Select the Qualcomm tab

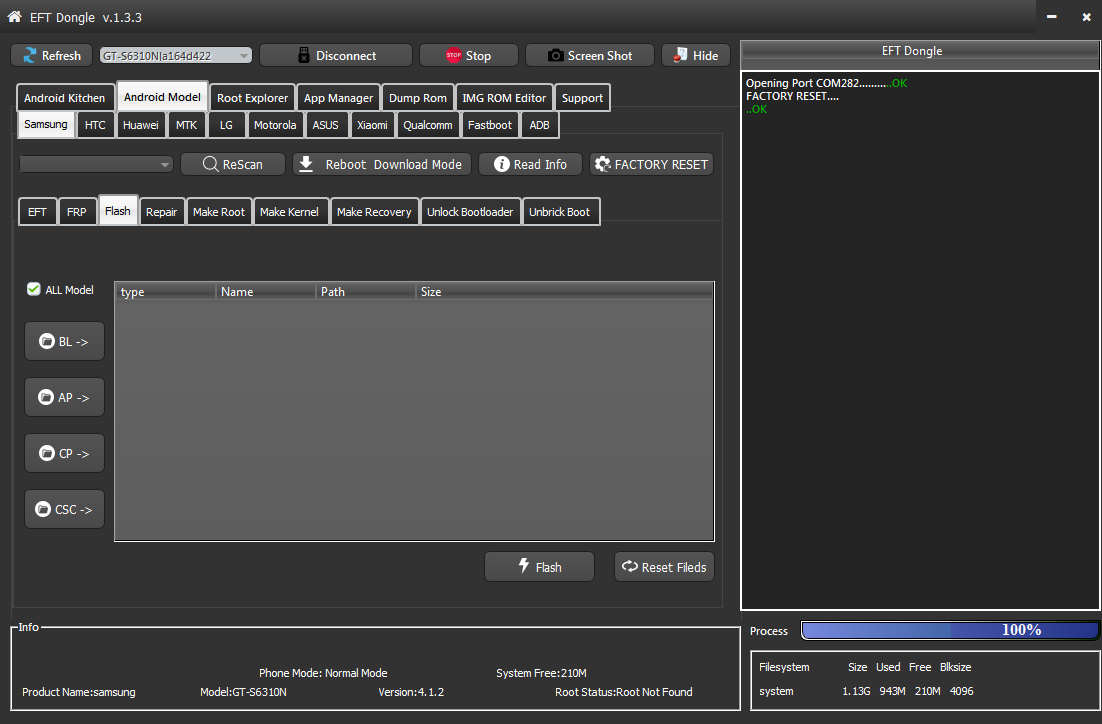tap(427, 125)
